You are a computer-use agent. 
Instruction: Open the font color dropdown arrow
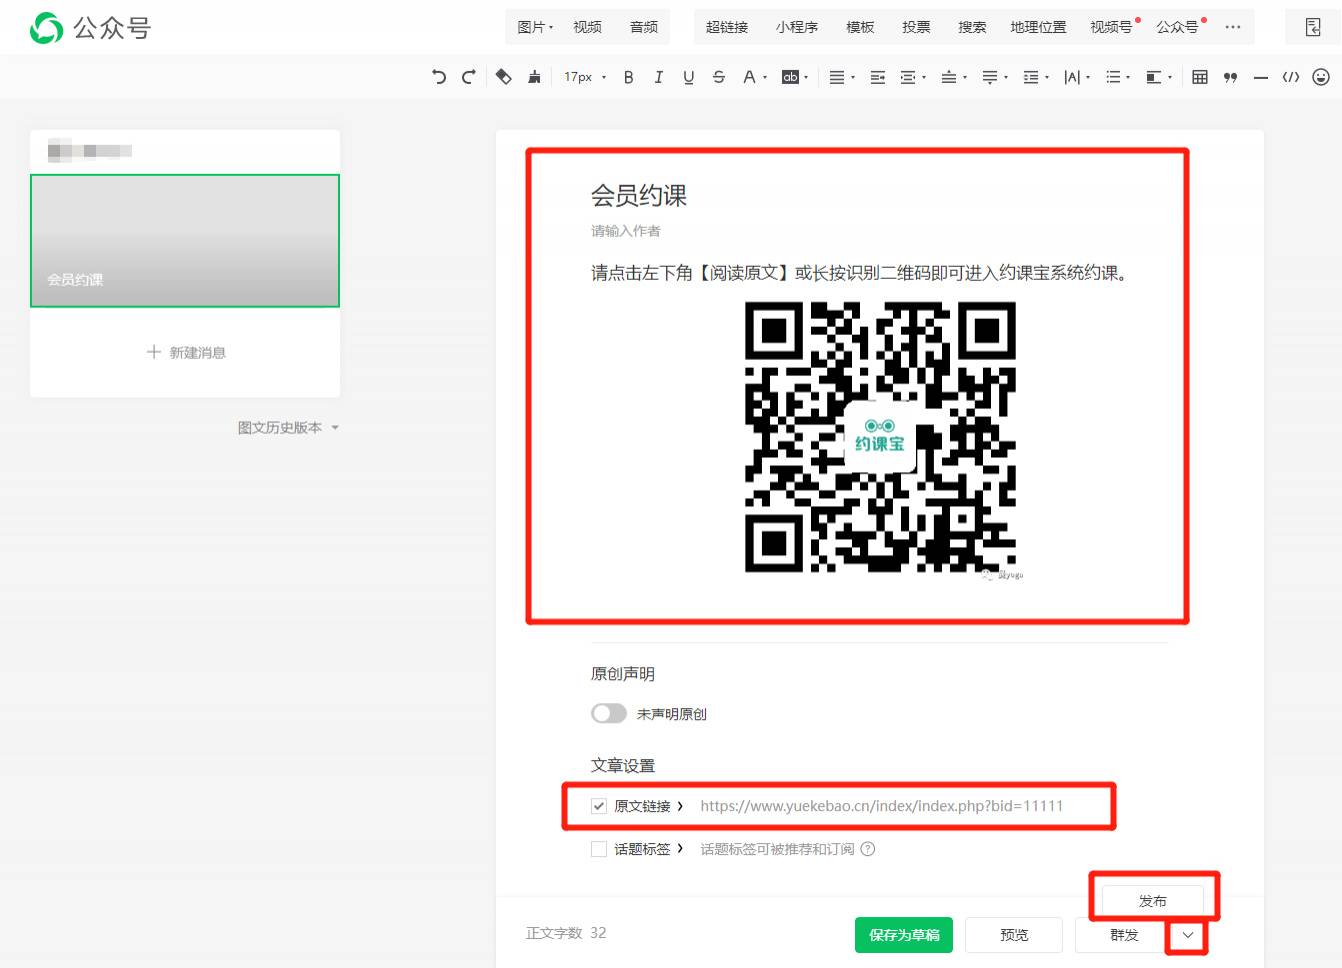765,77
